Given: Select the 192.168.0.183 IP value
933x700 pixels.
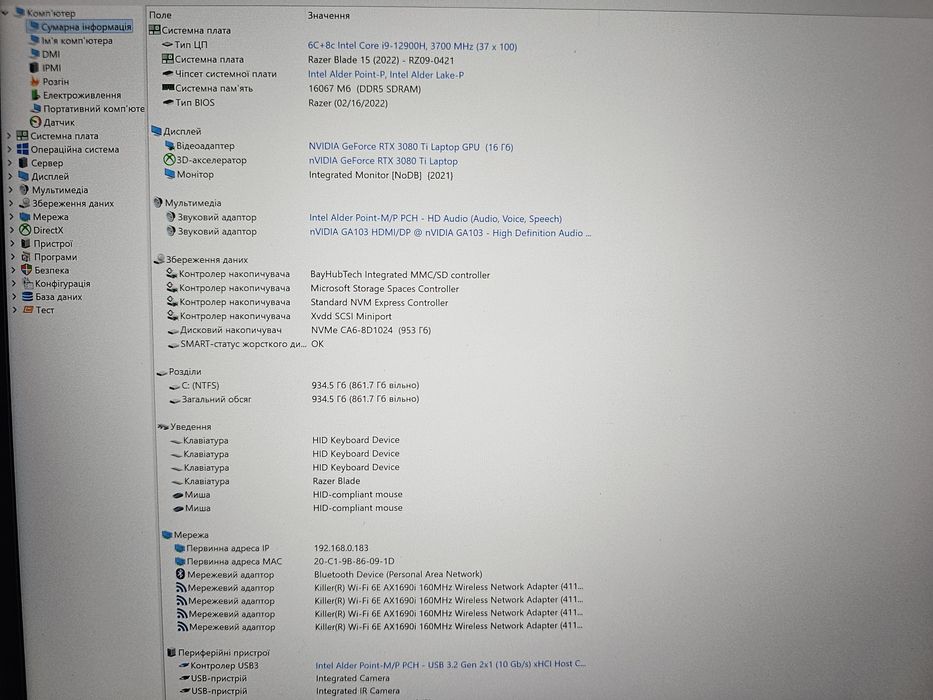Looking at the screenshot, I should 341,548.
